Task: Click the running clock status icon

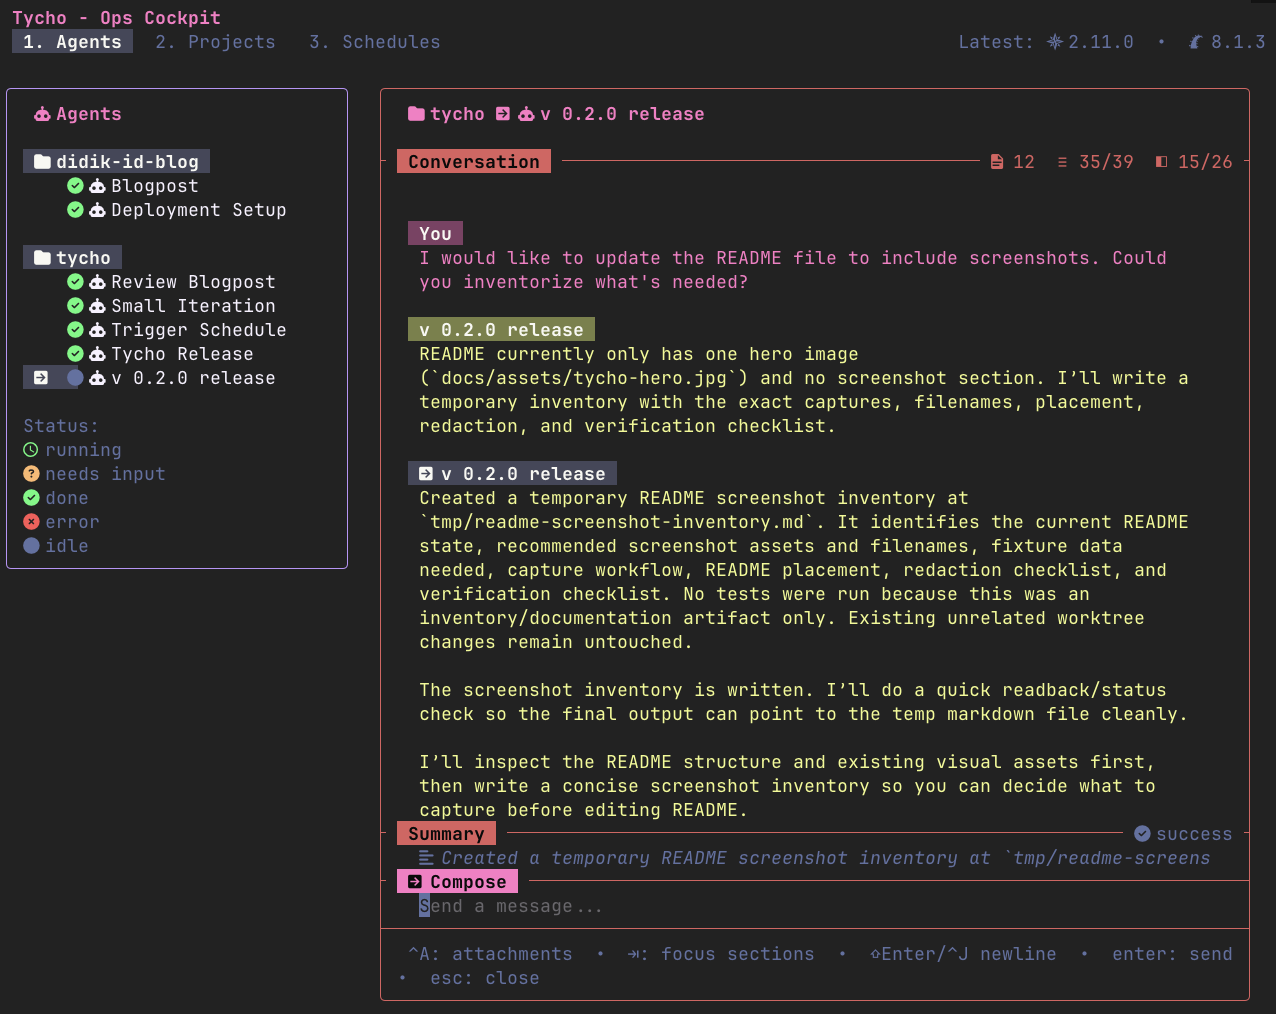Action: tap(31, 450)
